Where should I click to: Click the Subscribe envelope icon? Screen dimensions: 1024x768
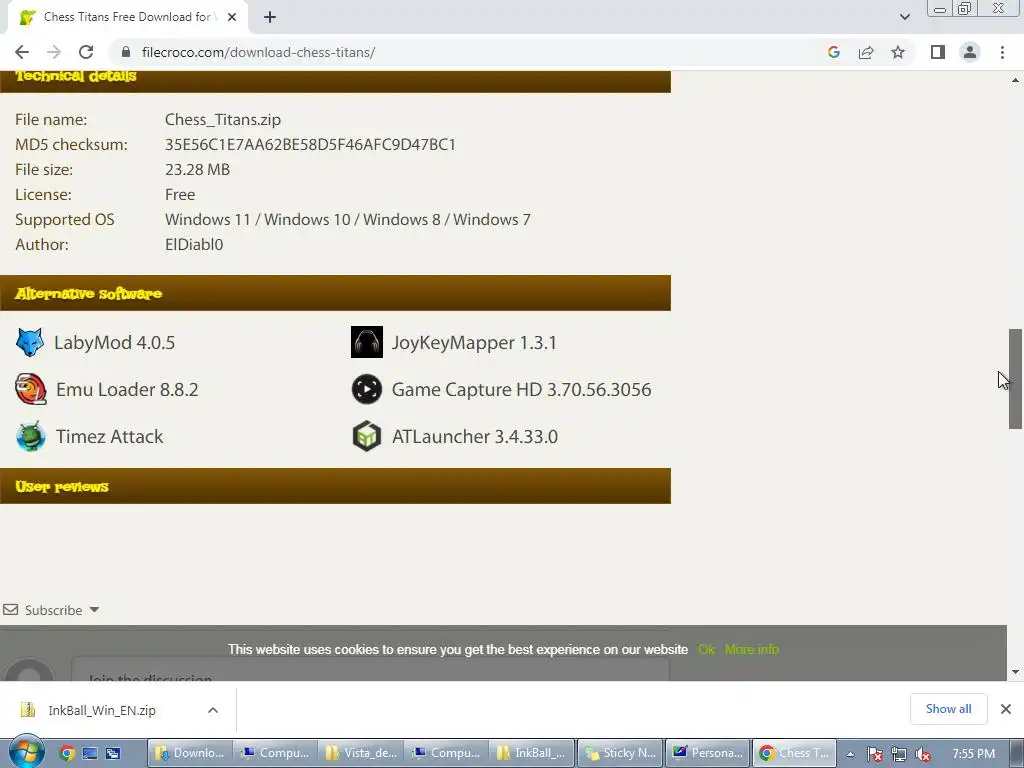10,610
